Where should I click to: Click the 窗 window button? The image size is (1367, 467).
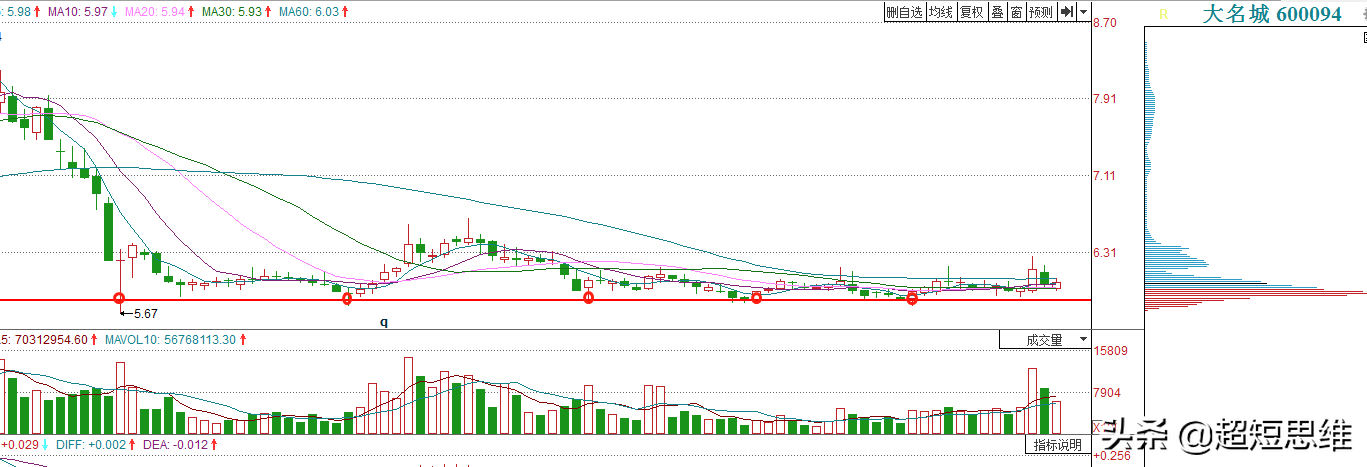(1016, 12)
